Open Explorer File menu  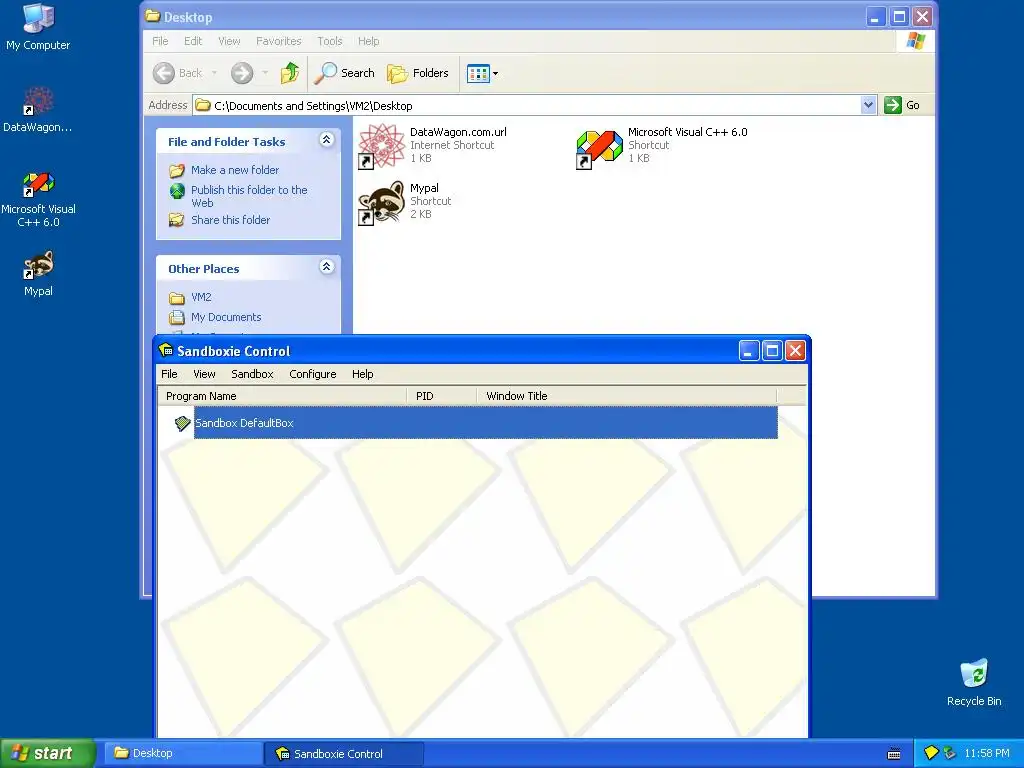(x=160, y=41)
